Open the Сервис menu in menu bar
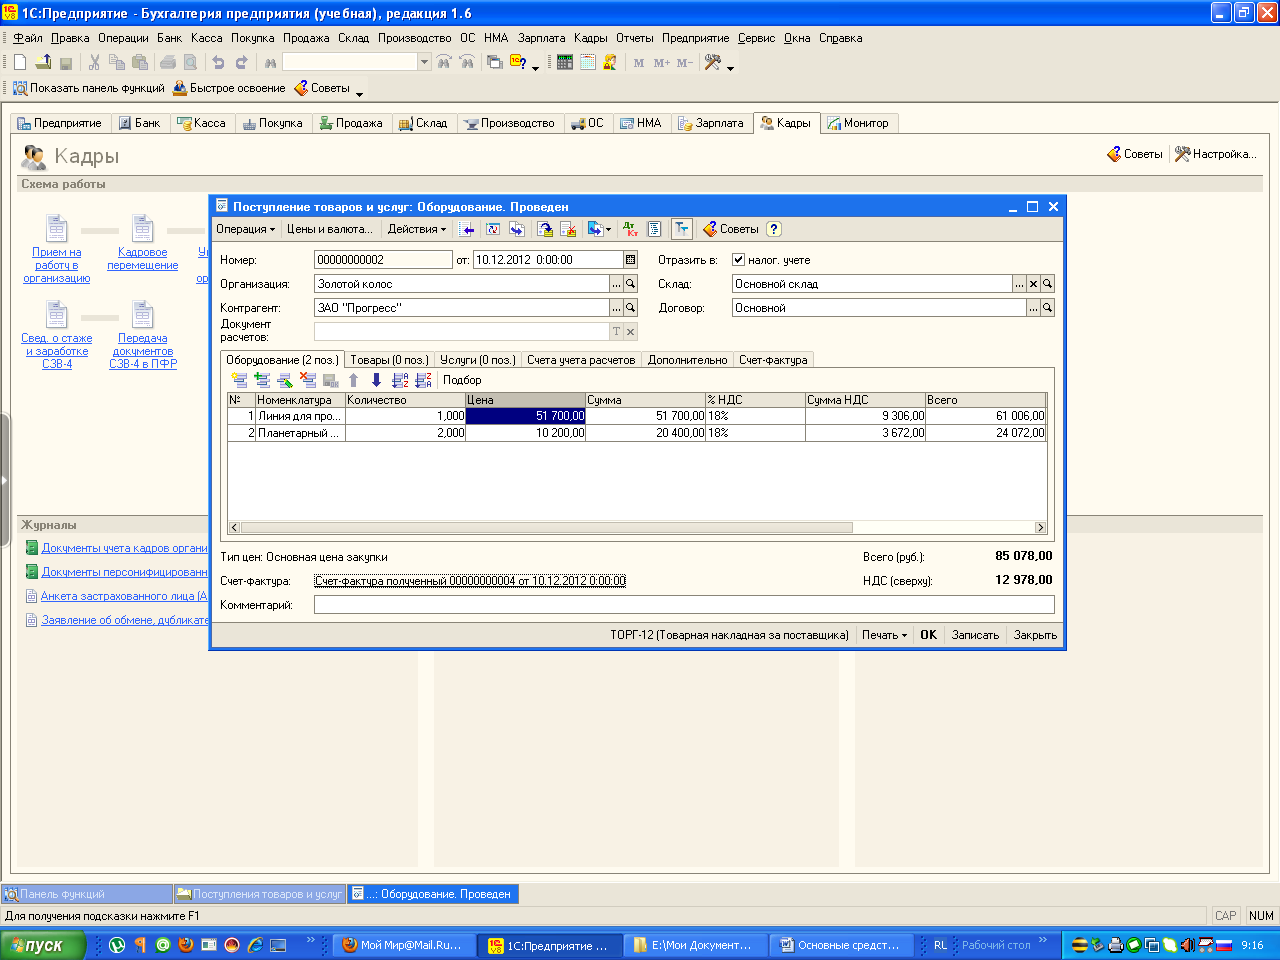Screen dimensions: 1280x960 [756, 38]
